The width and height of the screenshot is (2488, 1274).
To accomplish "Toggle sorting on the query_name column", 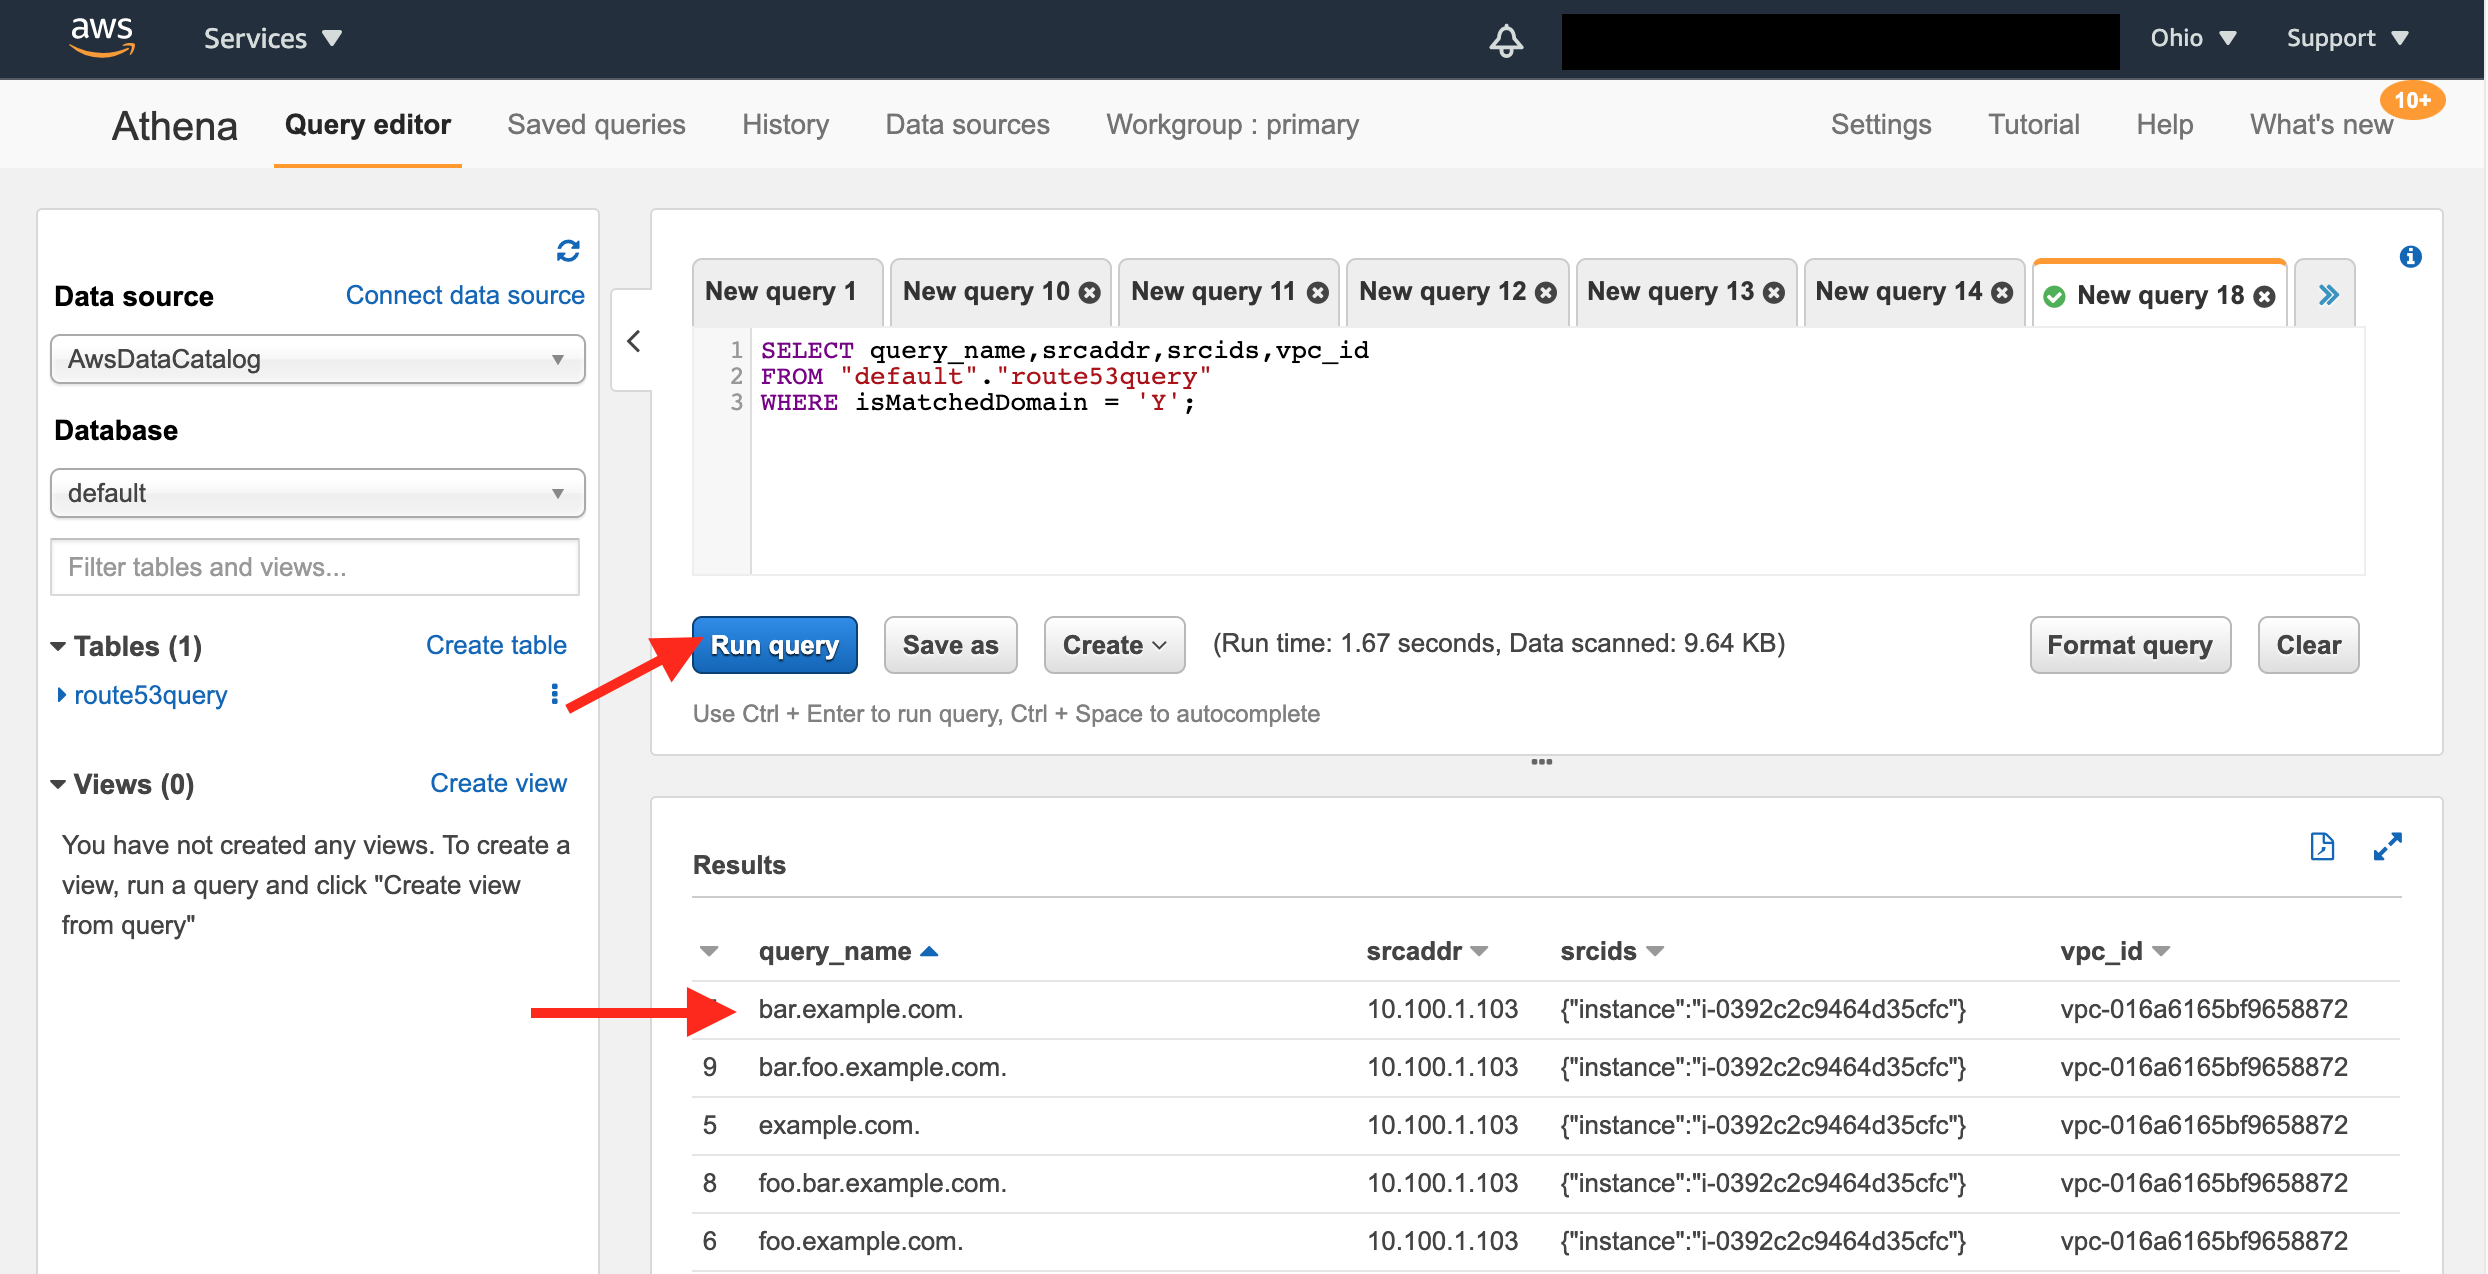I will click(x=930, y=951).
